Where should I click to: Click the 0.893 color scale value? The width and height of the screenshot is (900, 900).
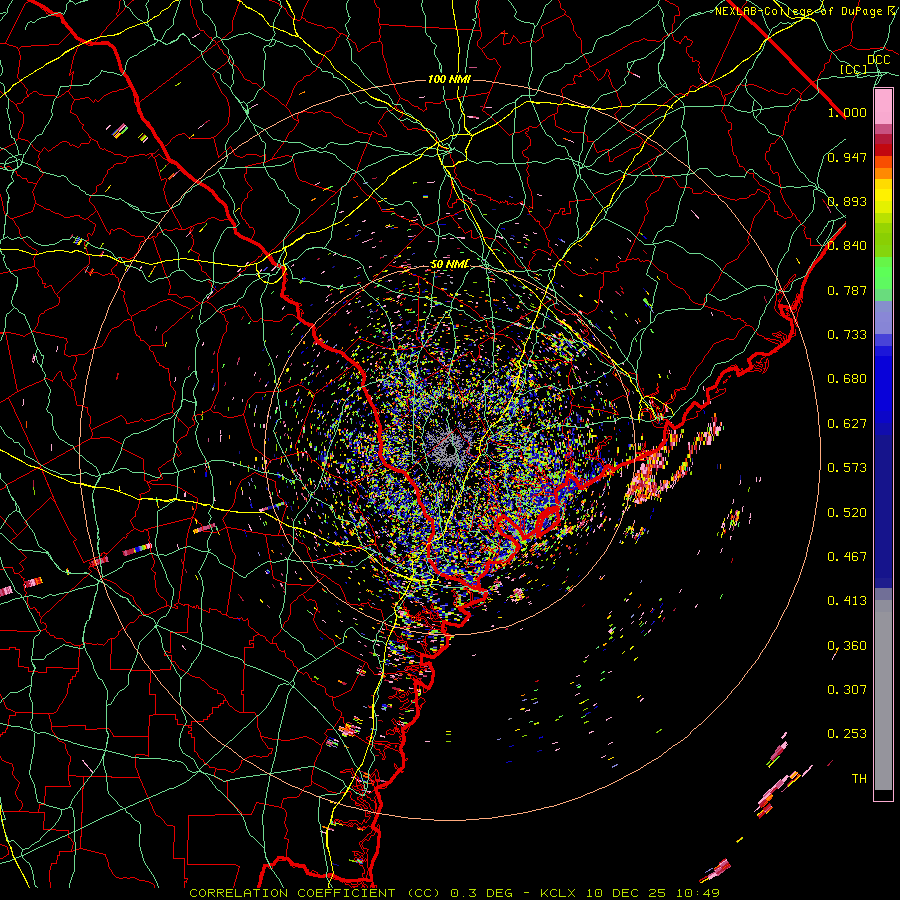[x=847, y=201]
